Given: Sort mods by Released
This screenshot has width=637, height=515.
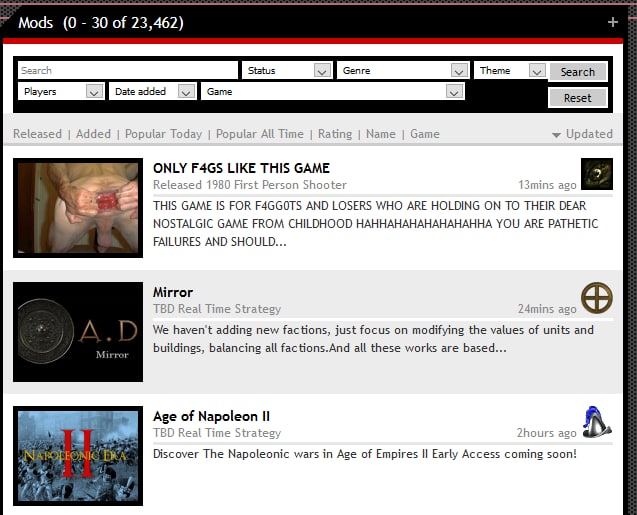Looking at the screenshot, I should pos(37,134).
